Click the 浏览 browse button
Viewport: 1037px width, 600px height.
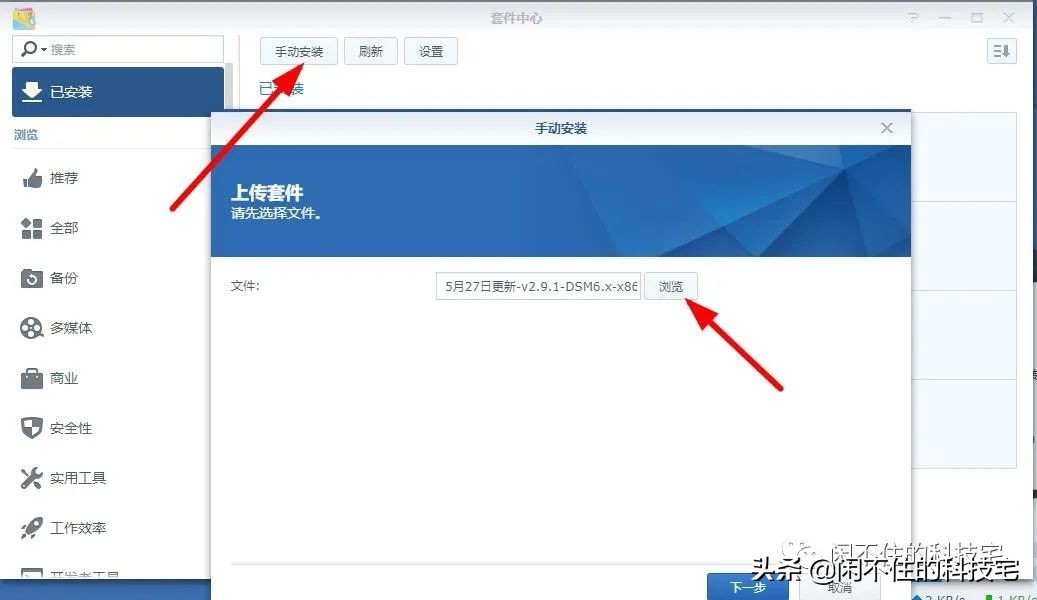click(x=670, y=286)
